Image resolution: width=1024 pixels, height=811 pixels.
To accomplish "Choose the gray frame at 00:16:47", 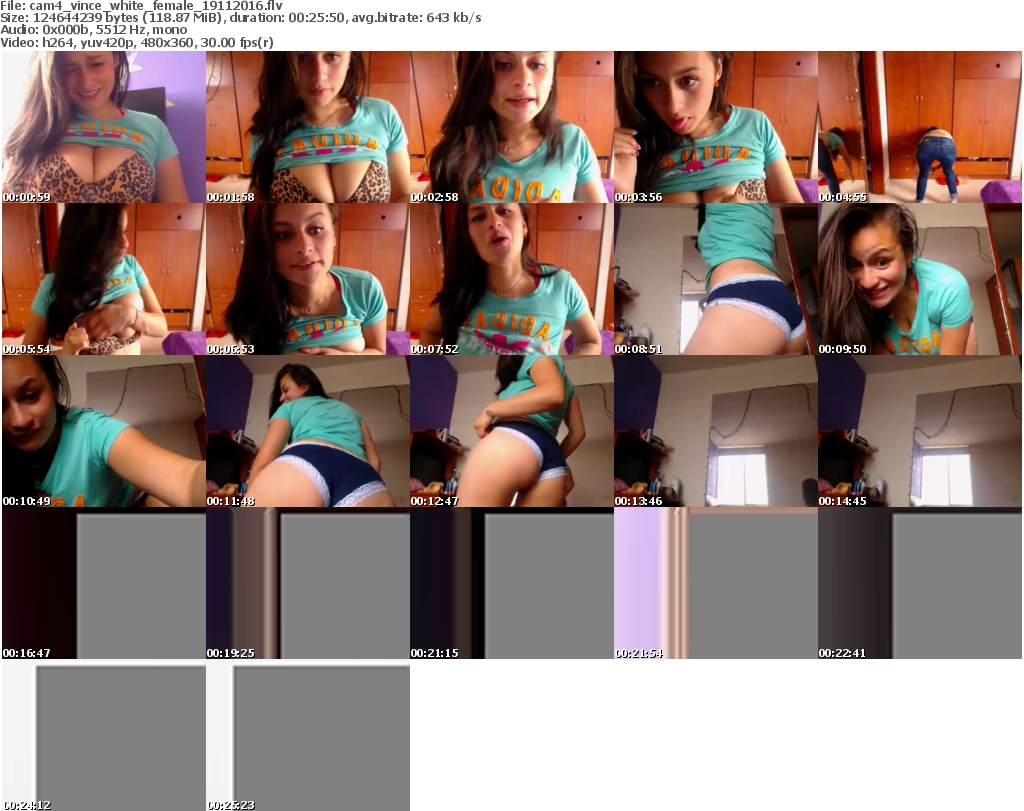I will pos(104,583).
